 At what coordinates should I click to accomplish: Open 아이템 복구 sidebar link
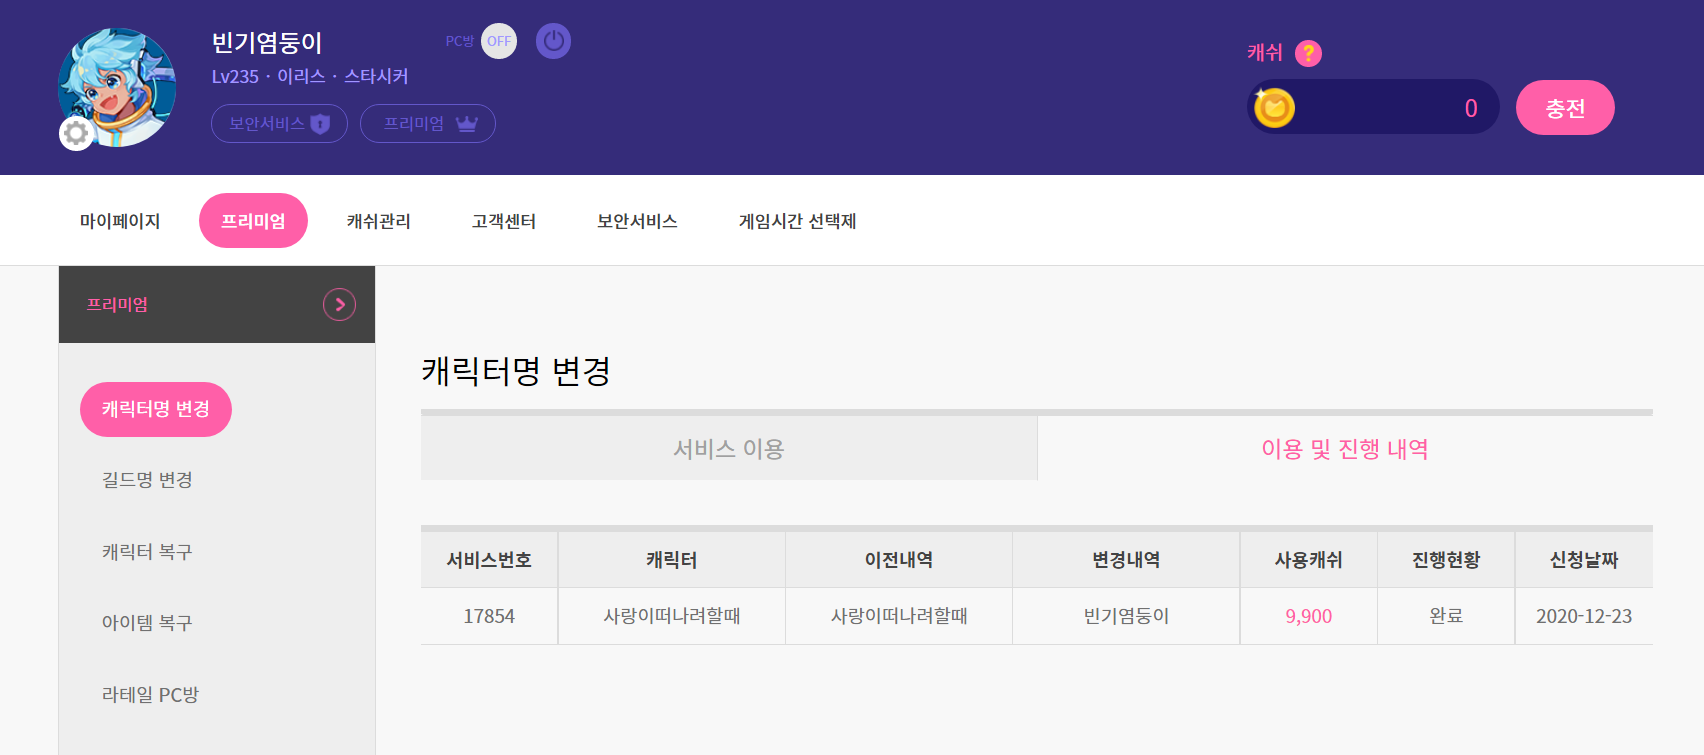pyautogui.click(x=147, y=623)
